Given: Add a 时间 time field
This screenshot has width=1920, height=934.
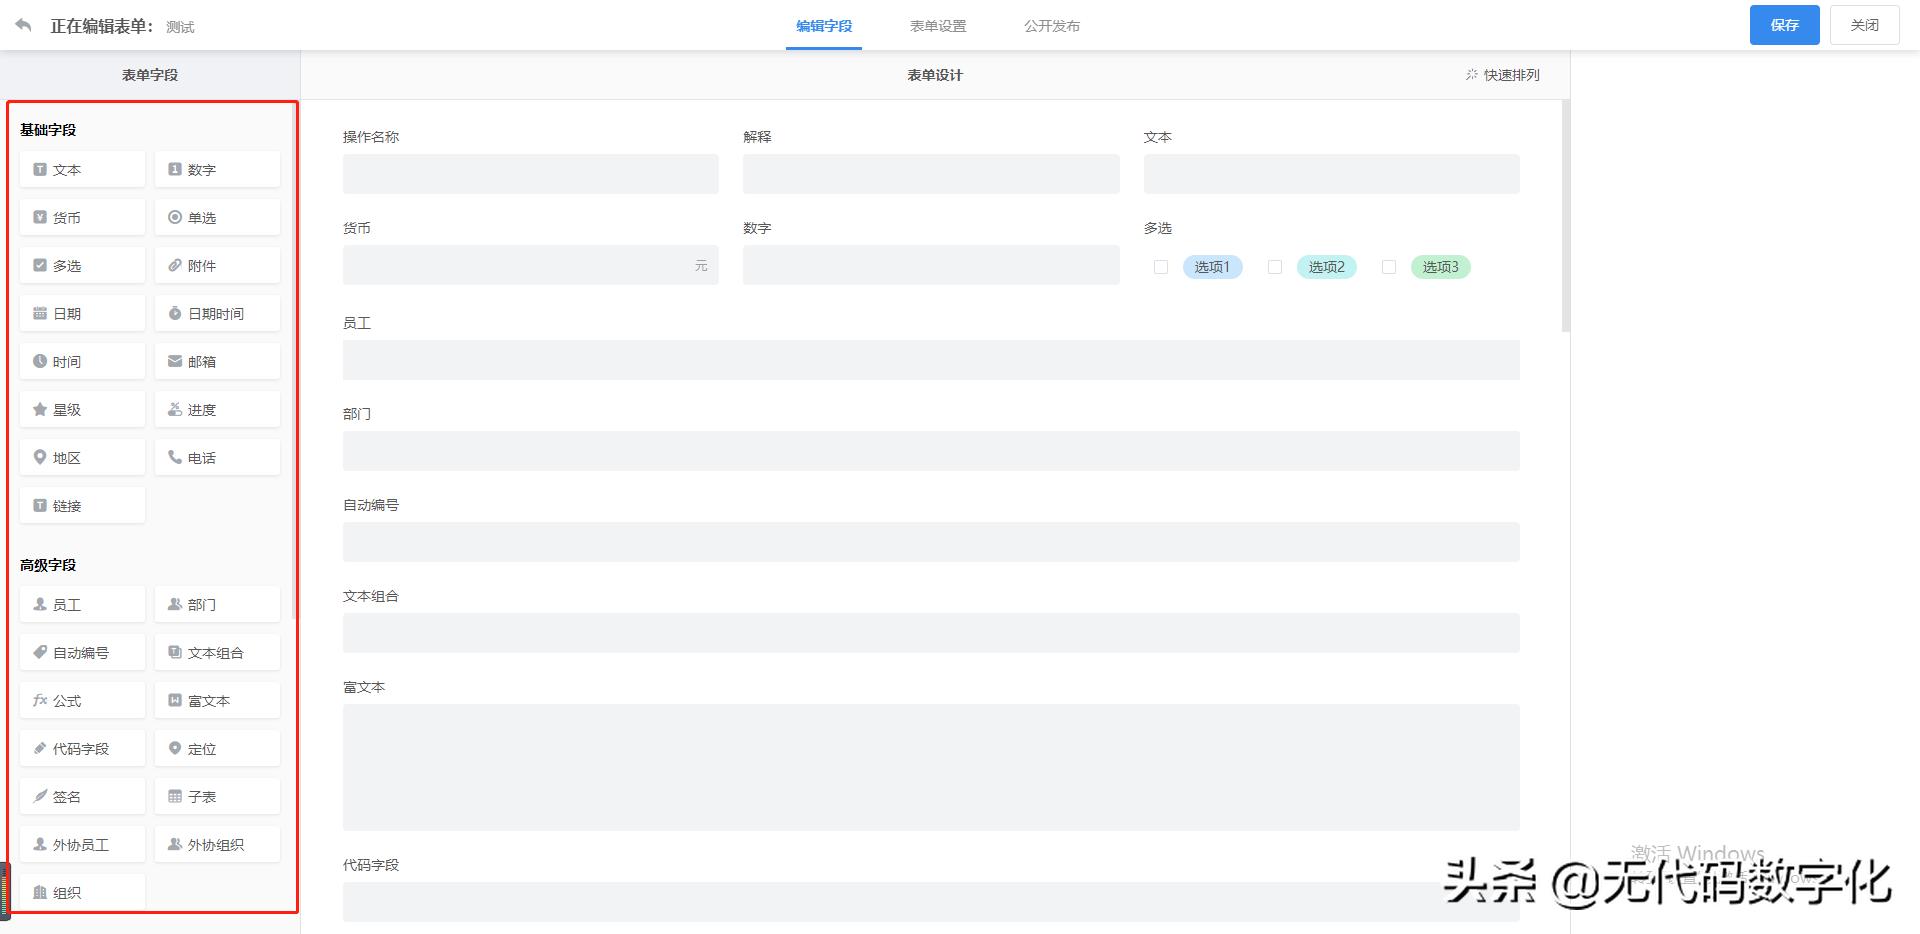Looking at the screenshot, I should (82, 362).
